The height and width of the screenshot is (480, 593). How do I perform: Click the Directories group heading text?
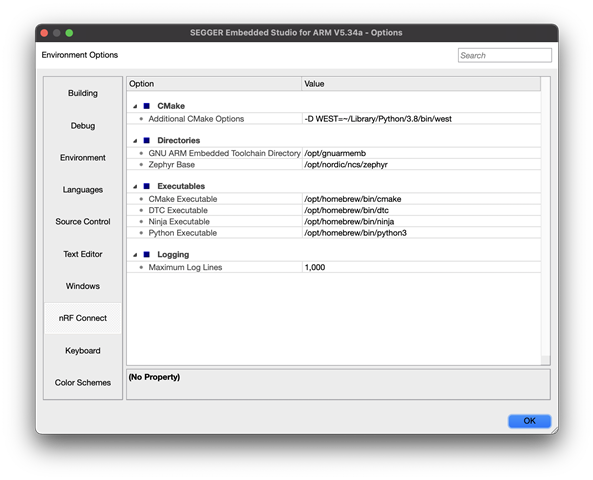(x=179, y=140)
